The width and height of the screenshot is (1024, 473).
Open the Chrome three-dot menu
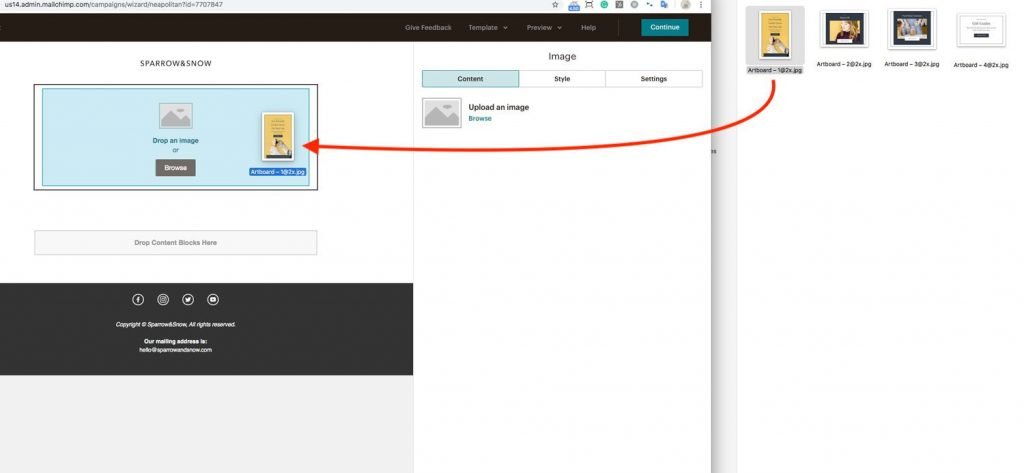click(703, 5)
